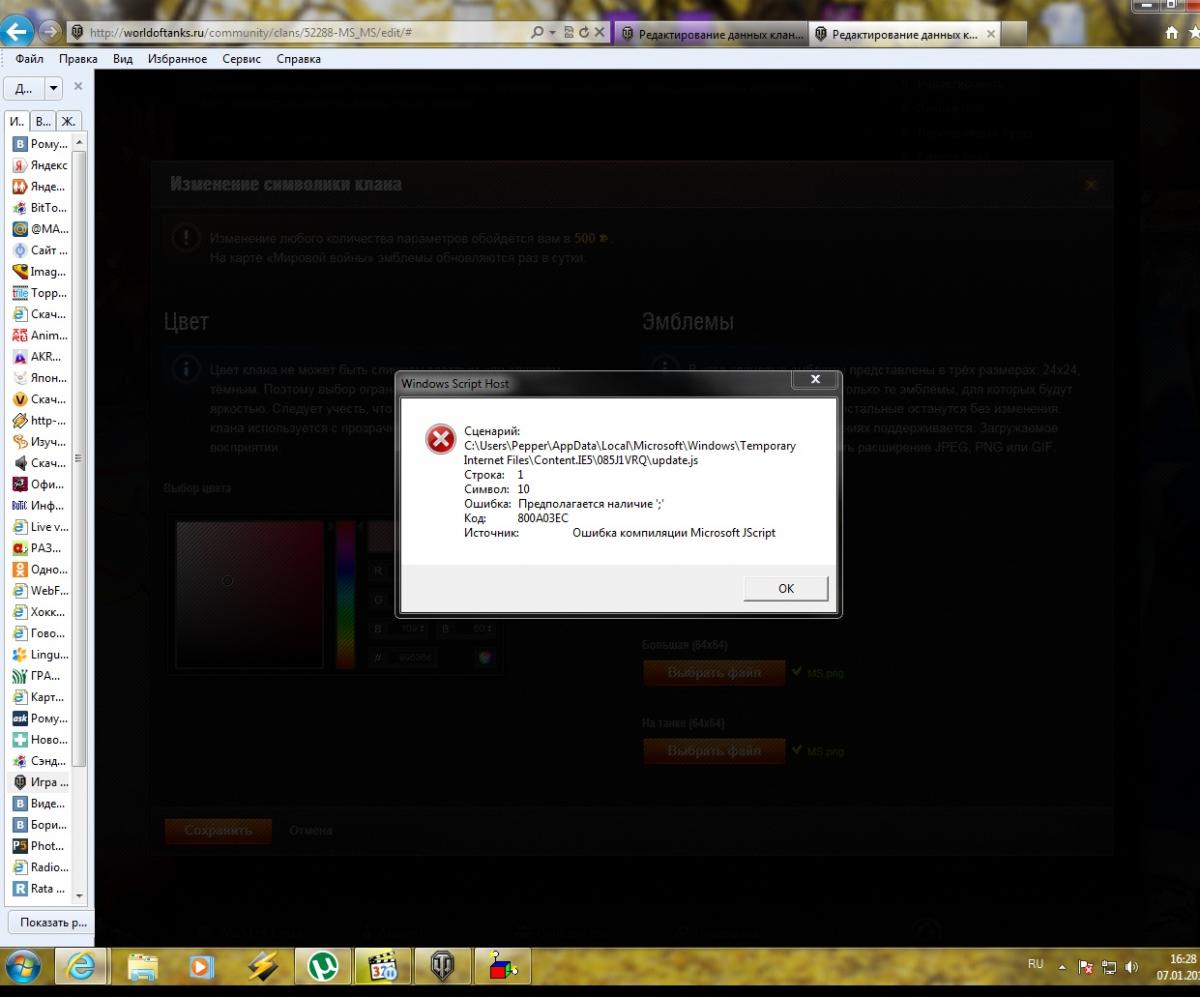This screenshot has width=1200, height=997.
Task: Open the 'WebF...' favorite
Action: point(41,591)
